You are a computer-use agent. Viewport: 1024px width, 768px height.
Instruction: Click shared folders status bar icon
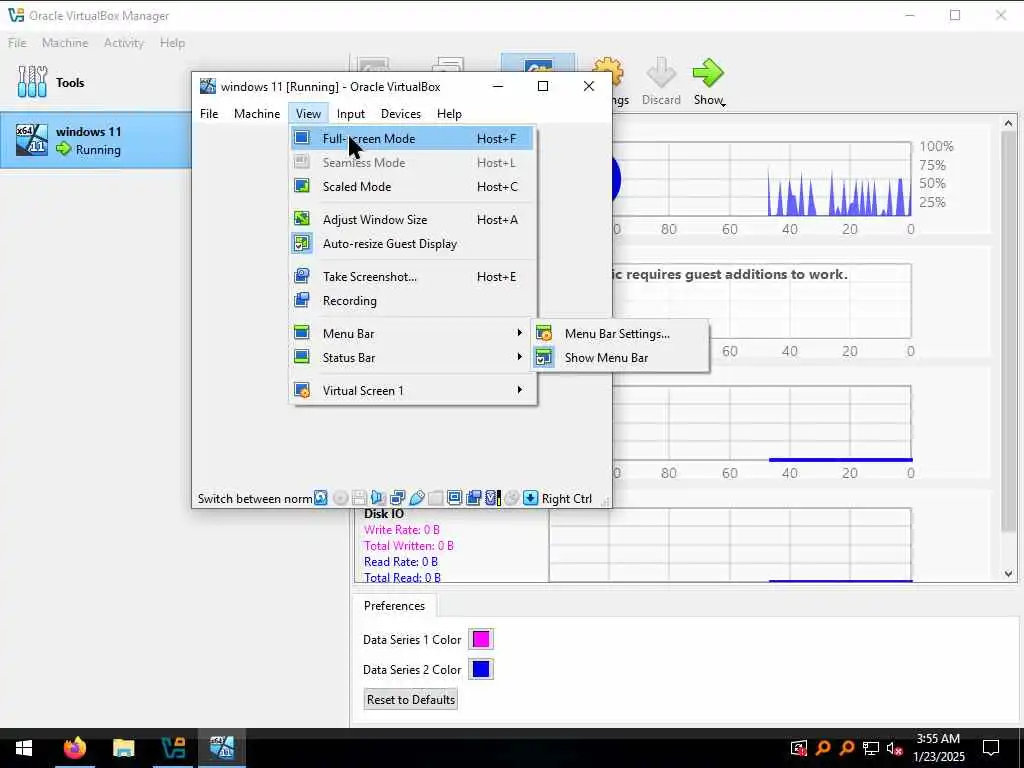[x=436, y=498]
